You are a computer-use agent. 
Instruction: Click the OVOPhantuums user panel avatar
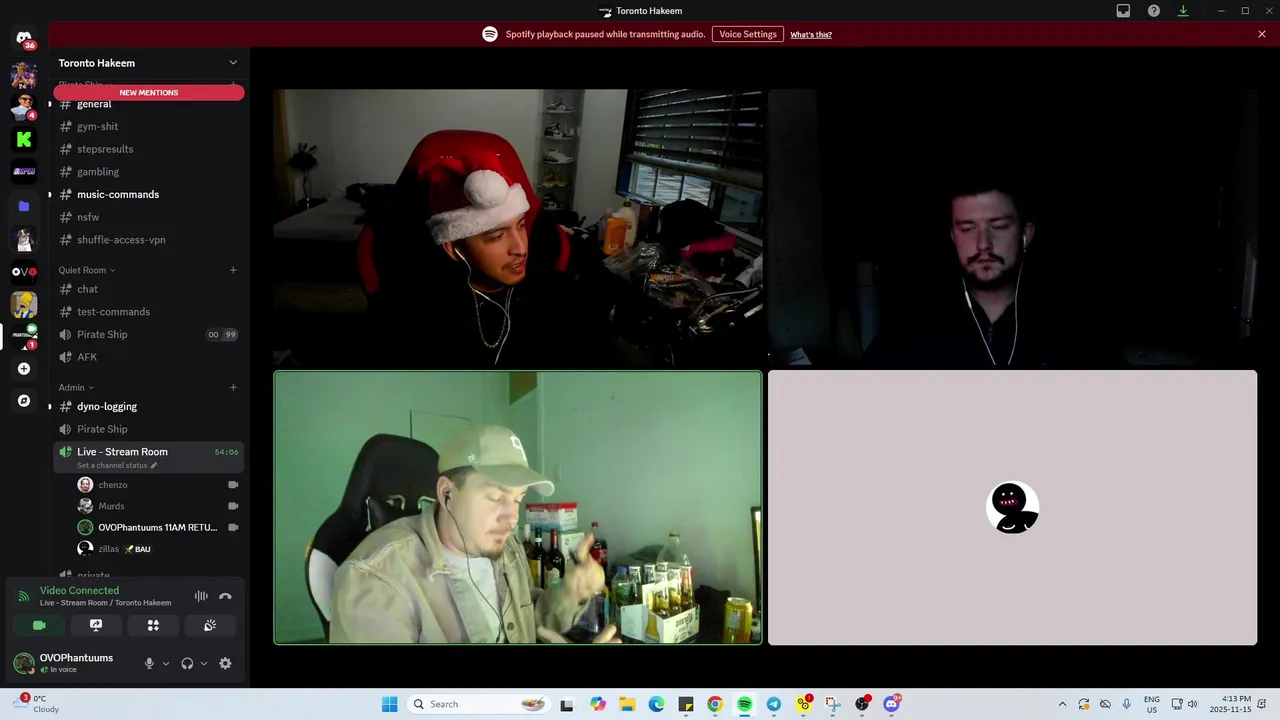point(24,663)
